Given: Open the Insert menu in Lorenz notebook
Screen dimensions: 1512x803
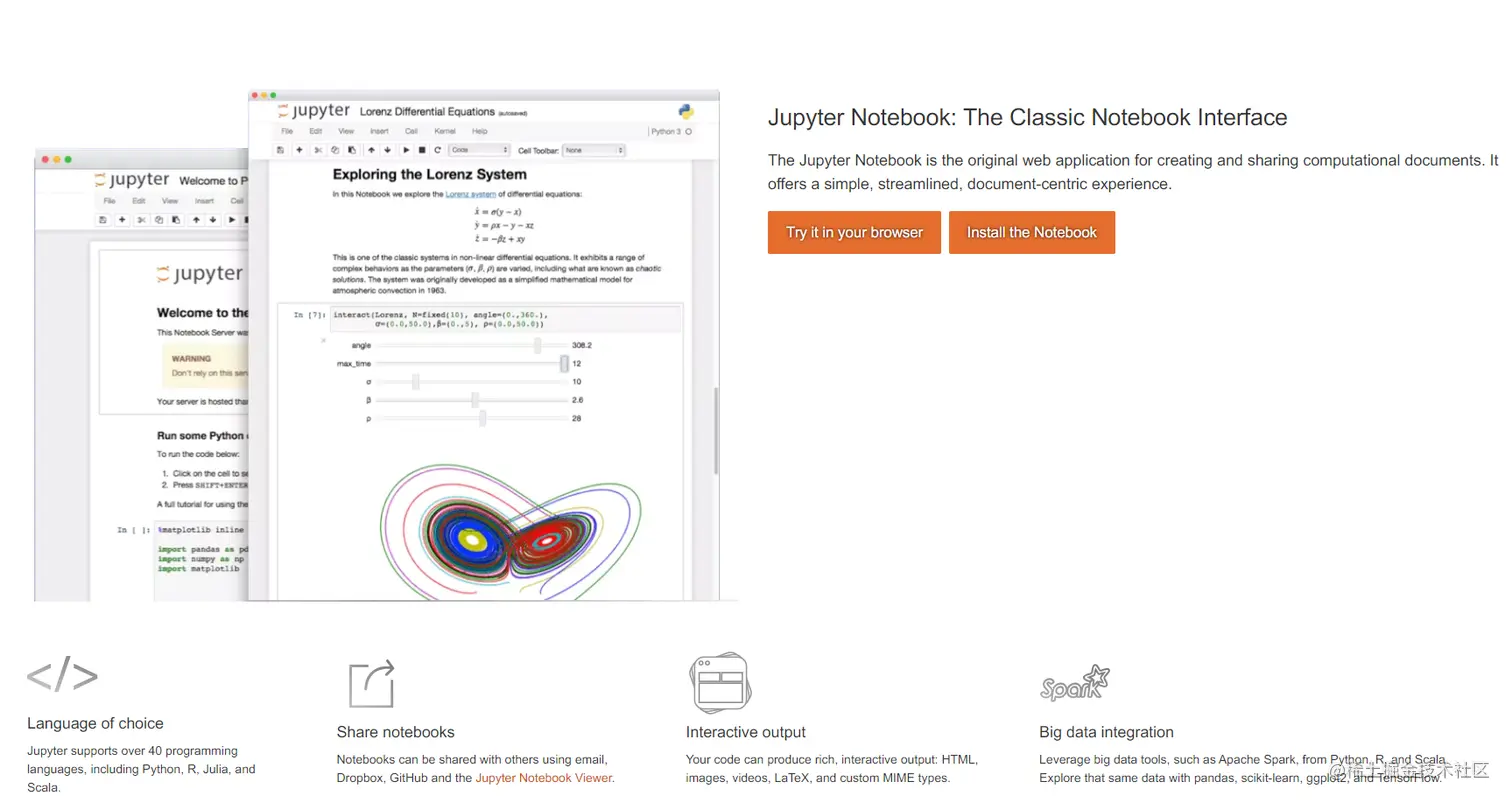Looking at the screenshot, I should [x=379, y=131].
